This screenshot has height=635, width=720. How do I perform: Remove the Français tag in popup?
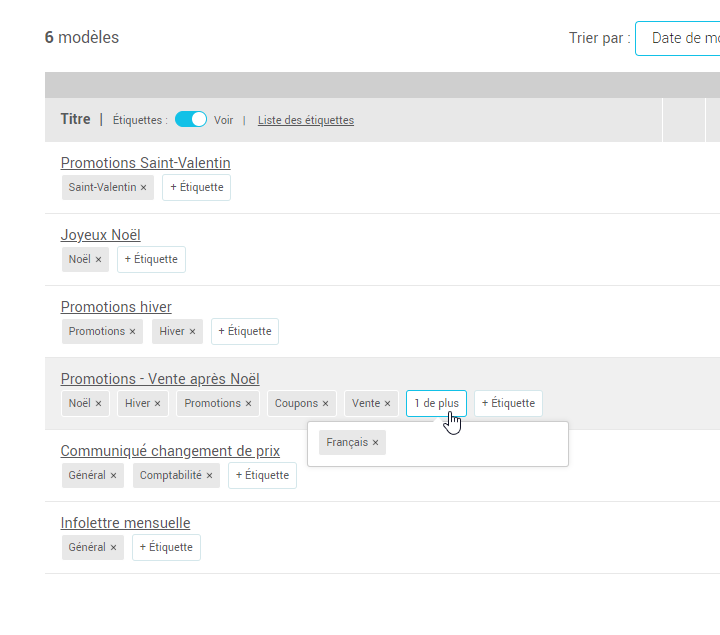(x=375, y=442)
